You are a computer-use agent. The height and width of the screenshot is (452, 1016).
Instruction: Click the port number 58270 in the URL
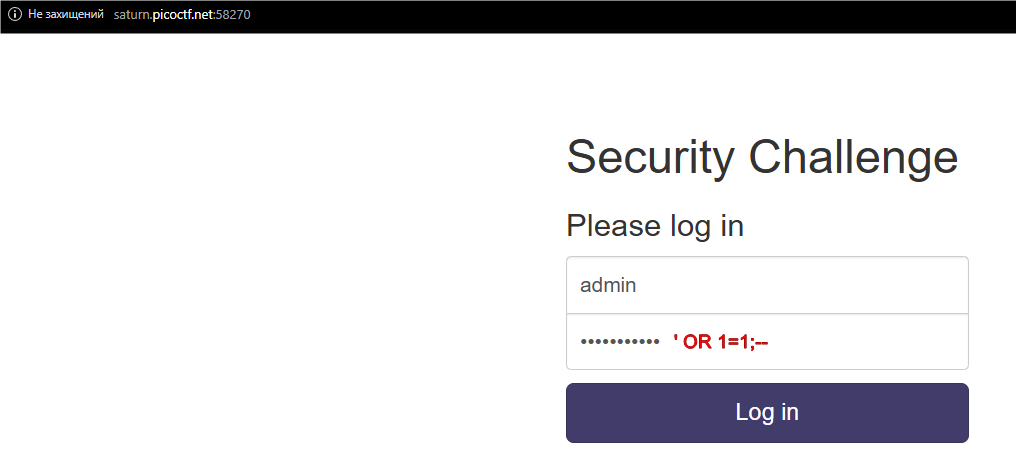[233, 15]
